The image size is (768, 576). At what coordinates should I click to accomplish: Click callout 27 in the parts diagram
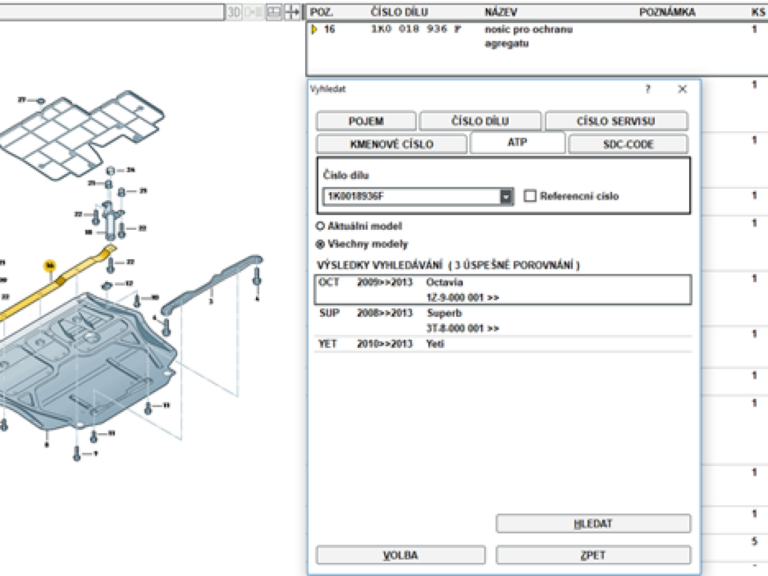coord(23,100)
